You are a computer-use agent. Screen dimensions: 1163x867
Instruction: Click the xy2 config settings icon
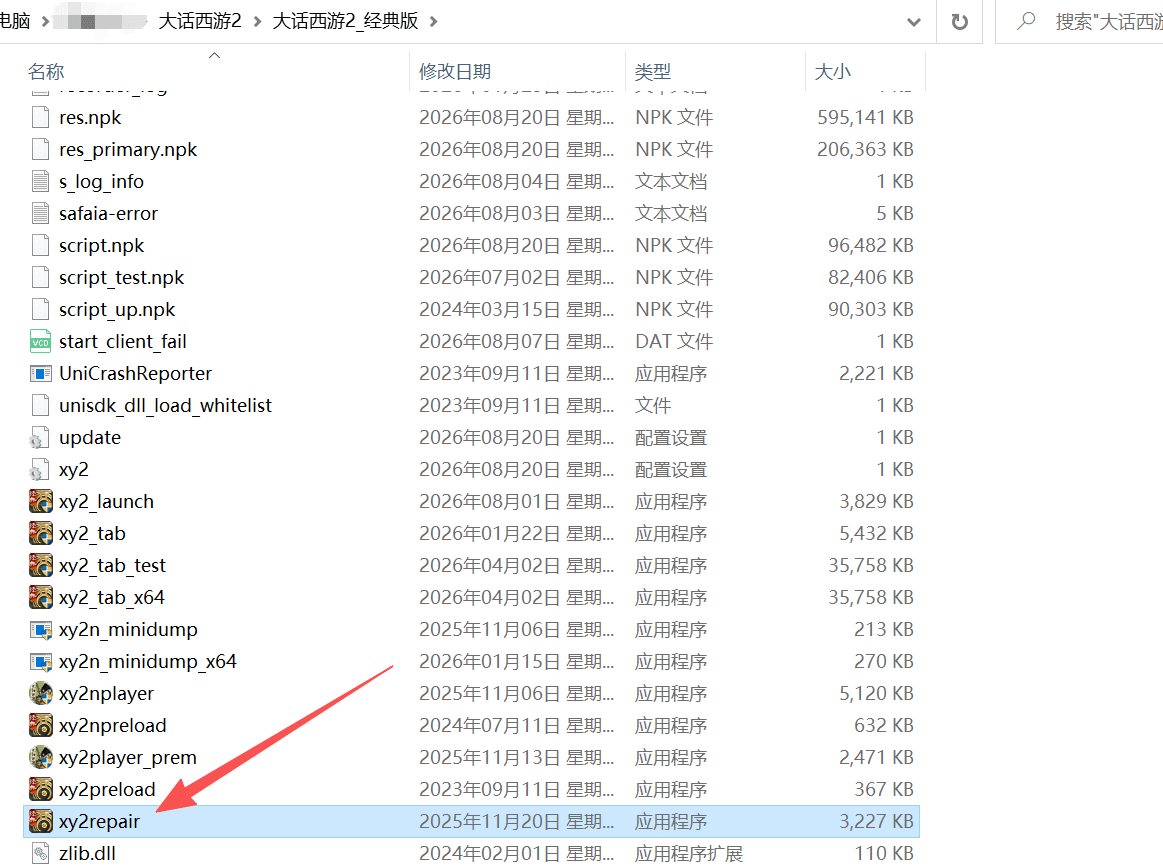(39, 469)
